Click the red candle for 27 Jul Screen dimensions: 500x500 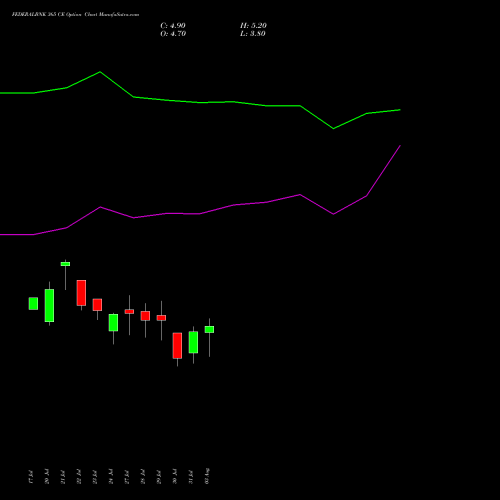[129, 311]
